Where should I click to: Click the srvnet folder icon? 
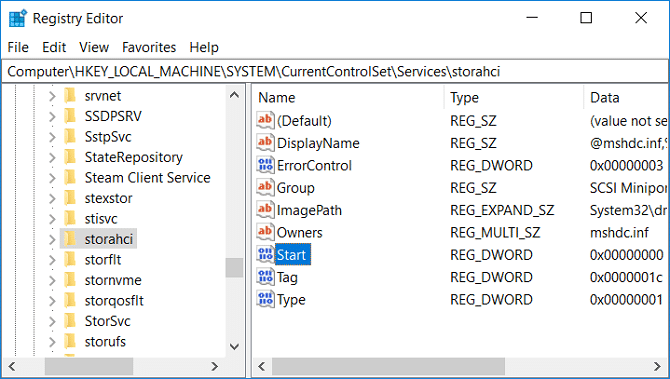click(70, 96)
